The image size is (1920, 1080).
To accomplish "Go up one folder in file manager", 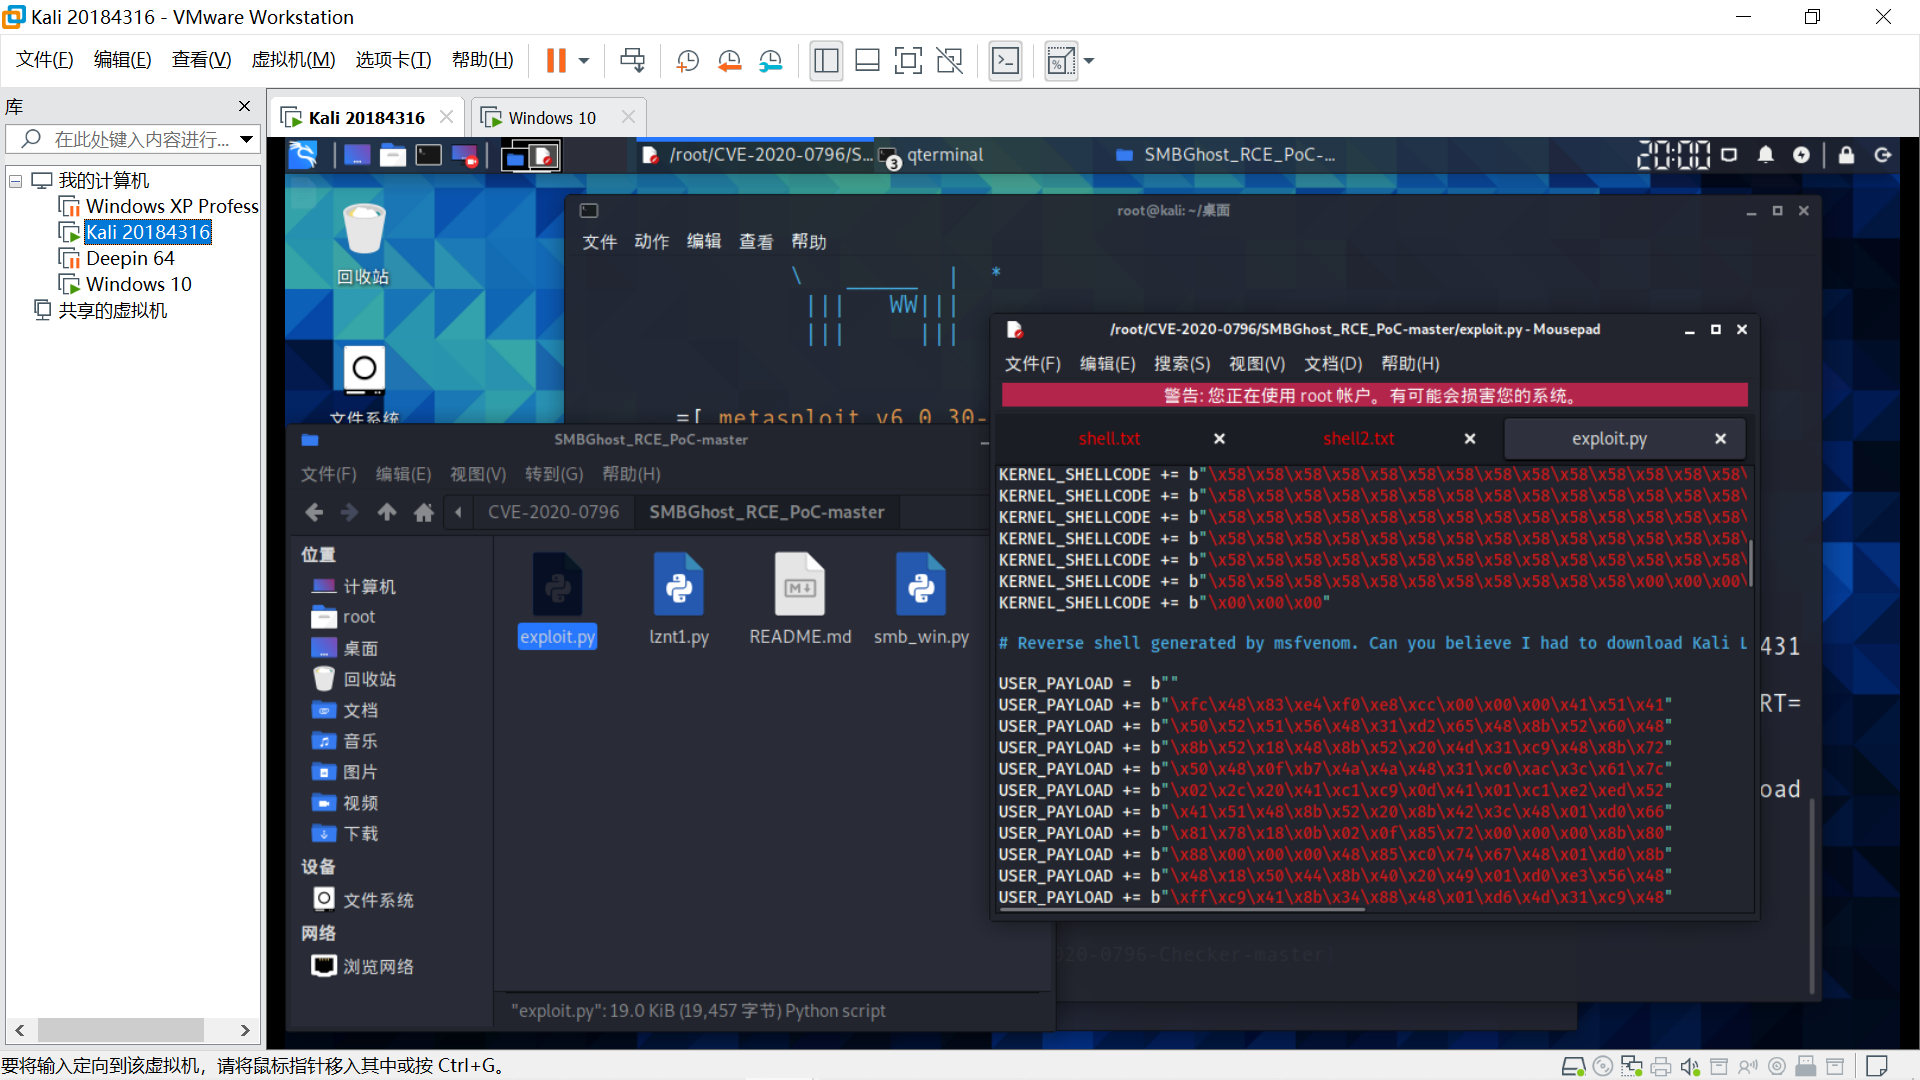I will pos(386,512).
